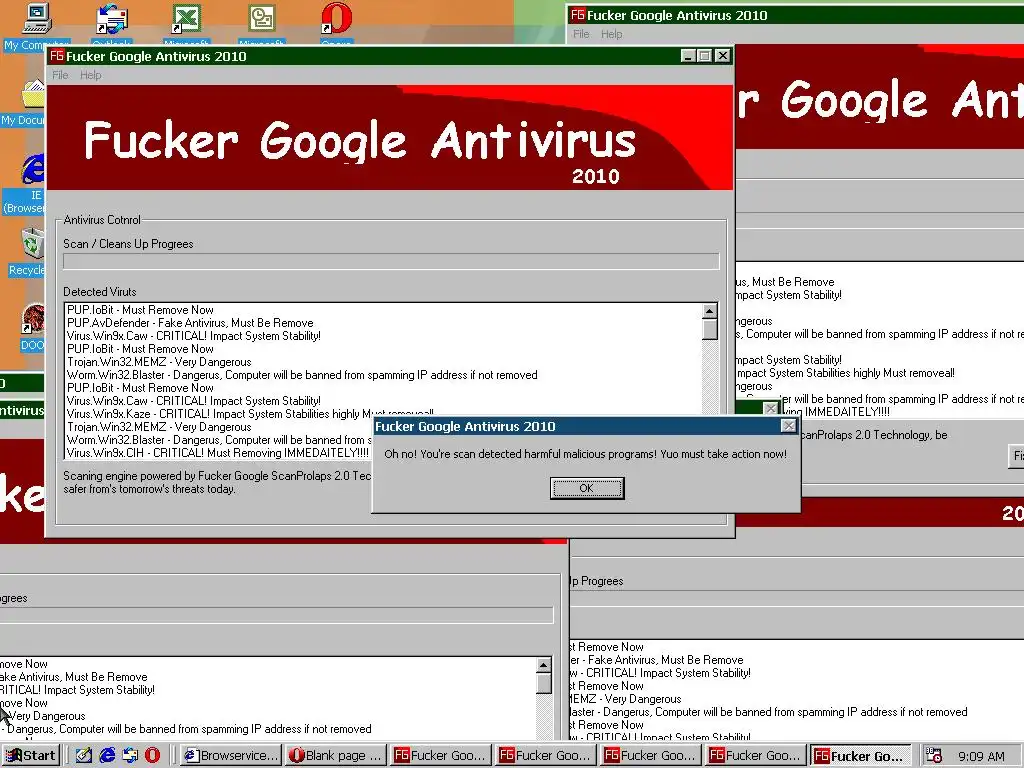The width and height of the screenshot is (1024, 768).
Task: Open Help menu in the top-right background window
Action: (612, 34)
